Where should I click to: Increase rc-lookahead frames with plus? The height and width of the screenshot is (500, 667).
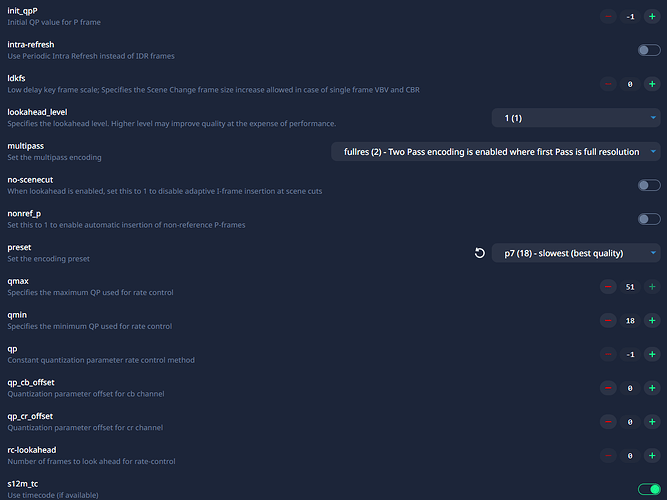652,456
